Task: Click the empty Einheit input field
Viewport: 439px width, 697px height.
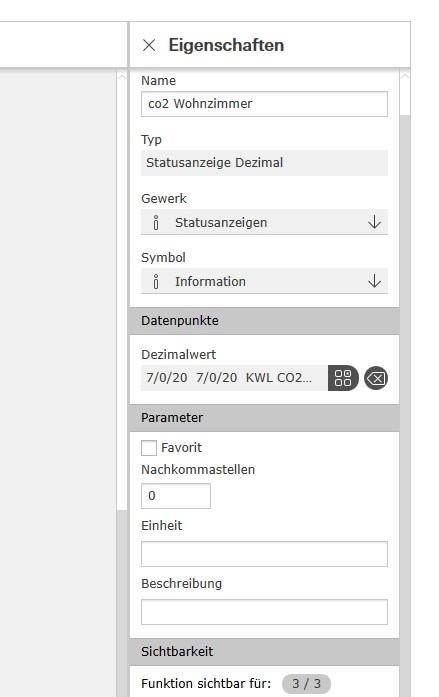Action: tap(264, 554)
